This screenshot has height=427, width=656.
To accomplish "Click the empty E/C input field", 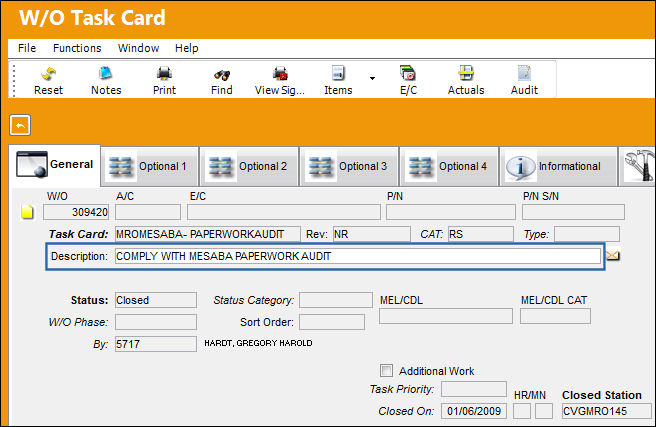I will [284, 212].
